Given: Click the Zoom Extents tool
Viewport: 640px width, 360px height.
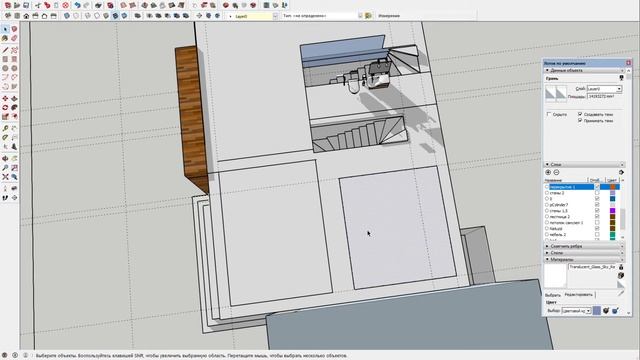Looking at the screenshot, I should [5, 176].
